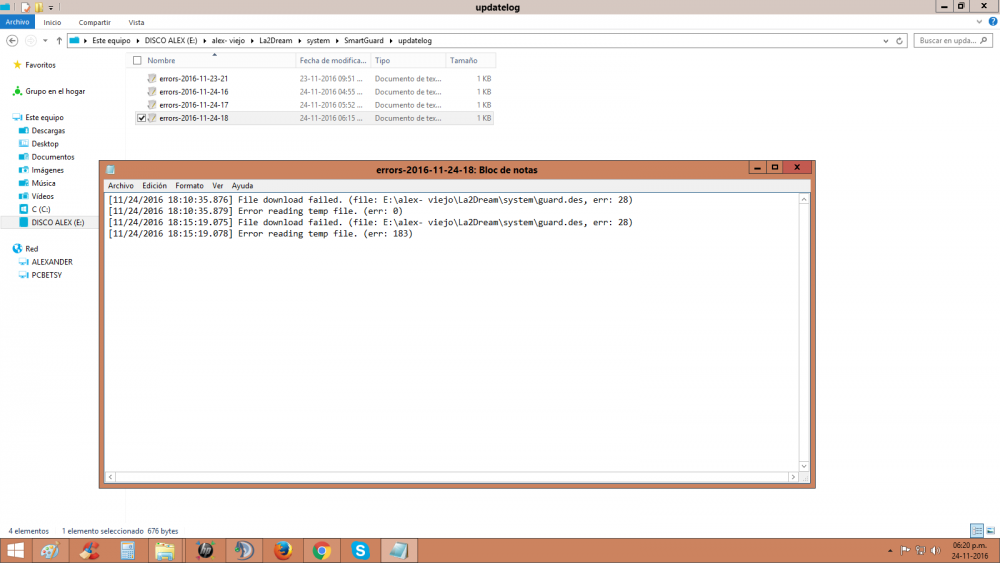Refresh the updatelog folder view
The image size is (1000, 563).
tap(900, 41)
